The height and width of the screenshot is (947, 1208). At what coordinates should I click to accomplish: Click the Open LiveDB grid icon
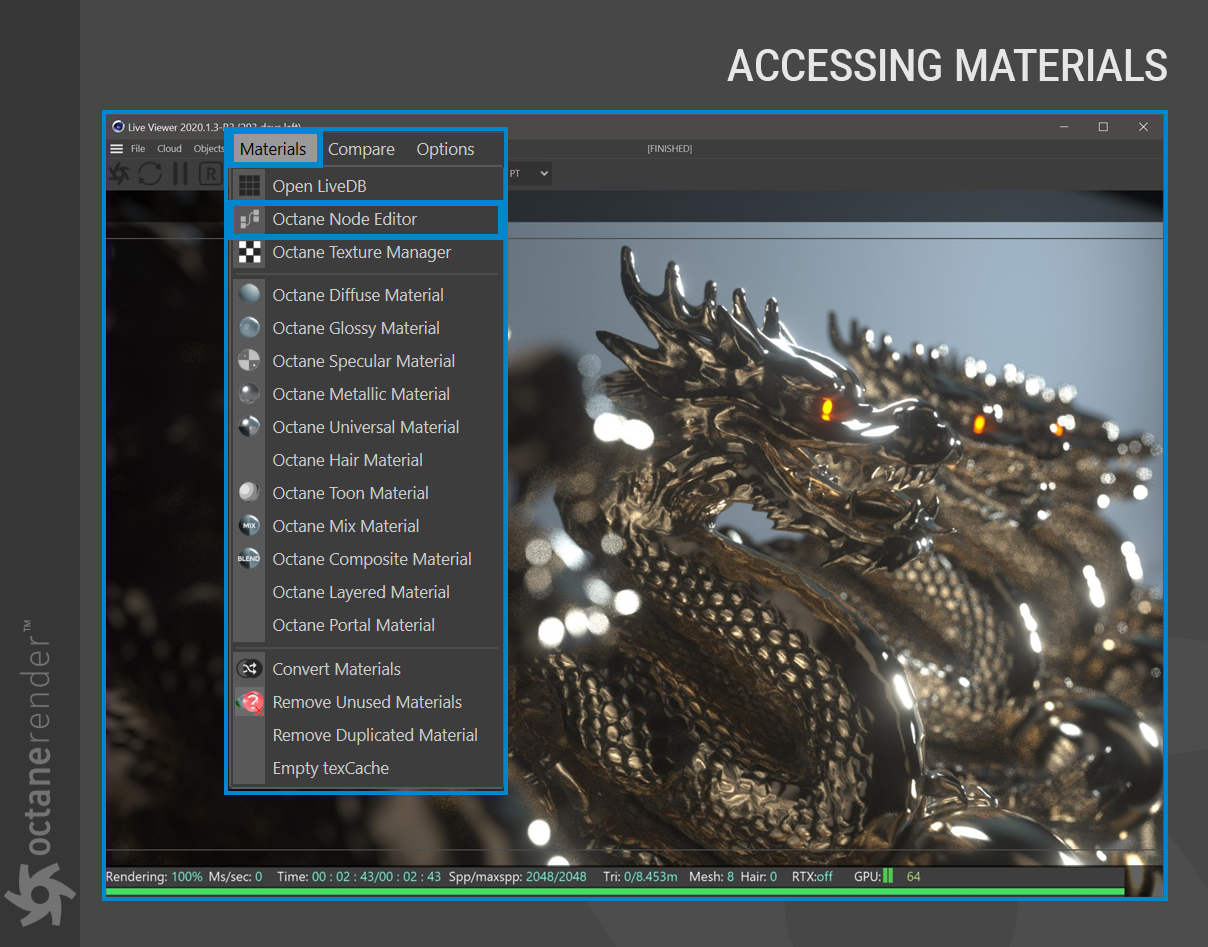click(250, 186)
